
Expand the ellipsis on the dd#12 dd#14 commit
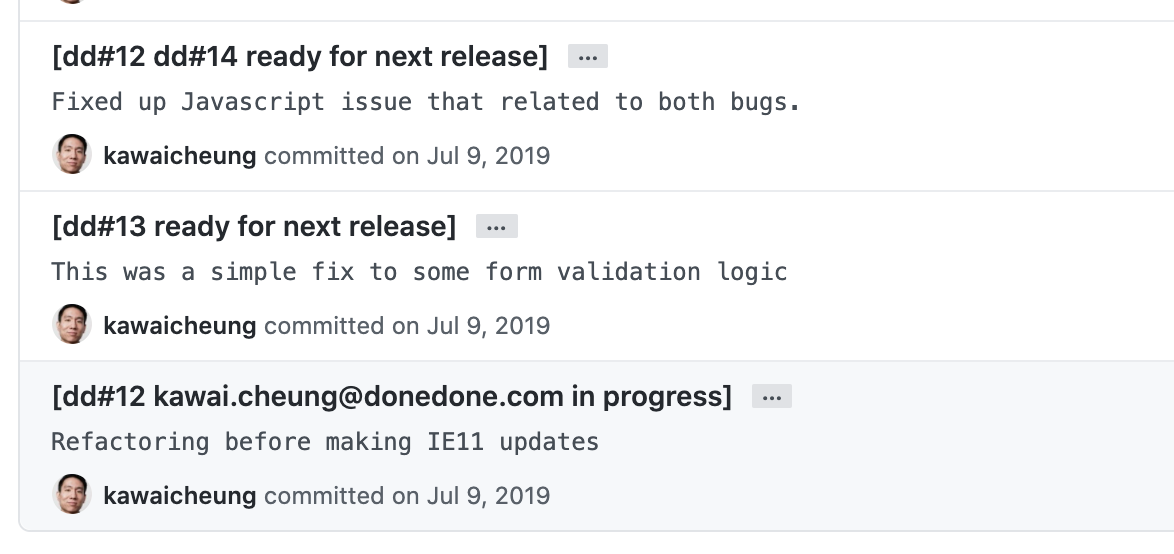588,57
